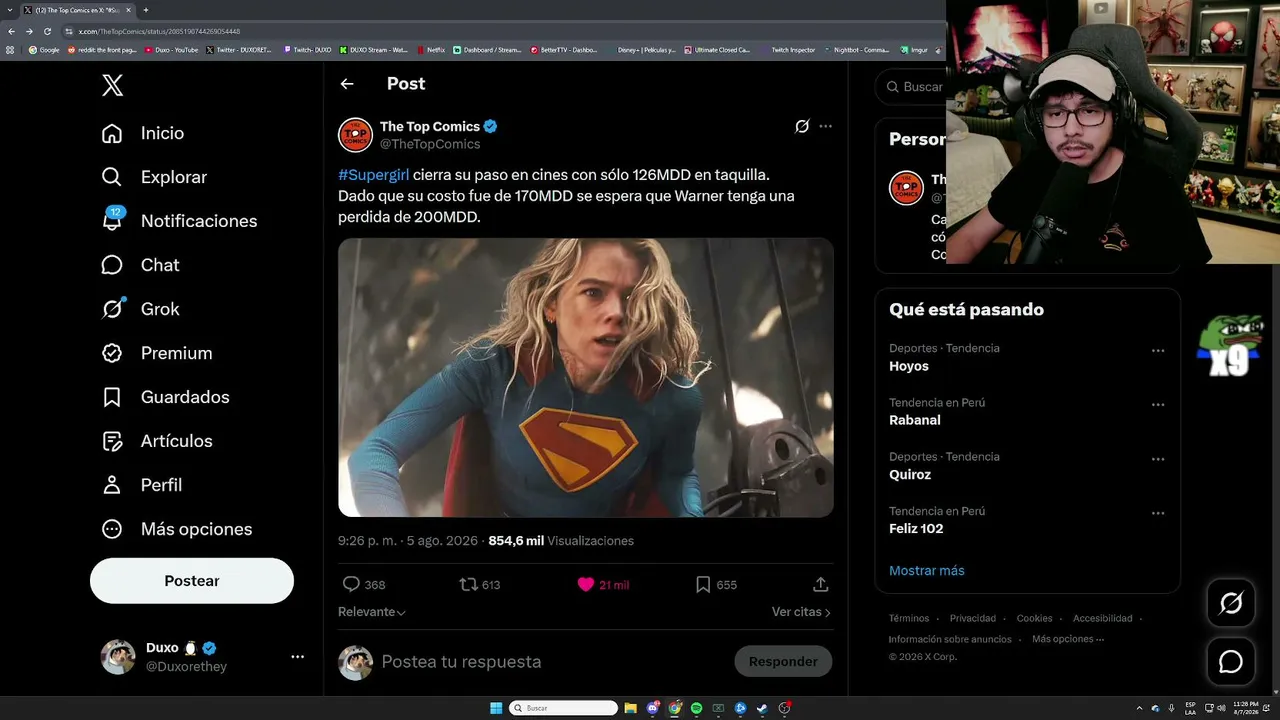Open the Nightbot bookmark

pyautogui.click(x=857, y=50)
